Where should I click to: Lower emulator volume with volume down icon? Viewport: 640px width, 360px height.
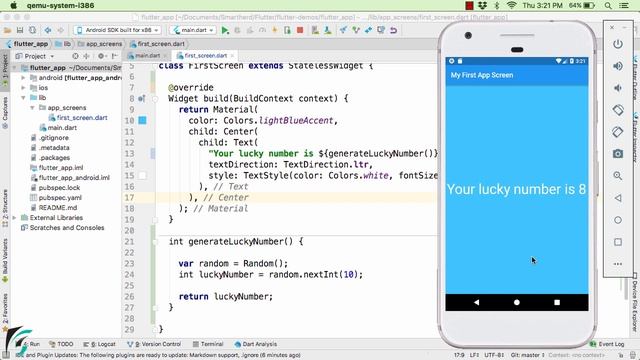point(618,88)
